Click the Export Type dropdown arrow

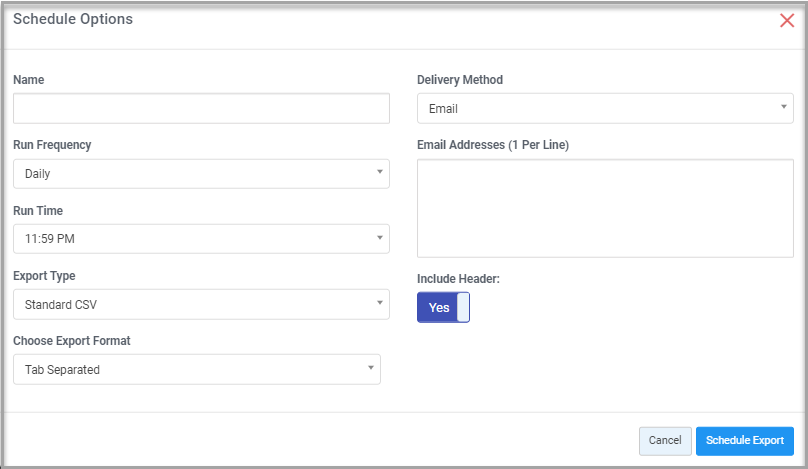coord(380,303)
